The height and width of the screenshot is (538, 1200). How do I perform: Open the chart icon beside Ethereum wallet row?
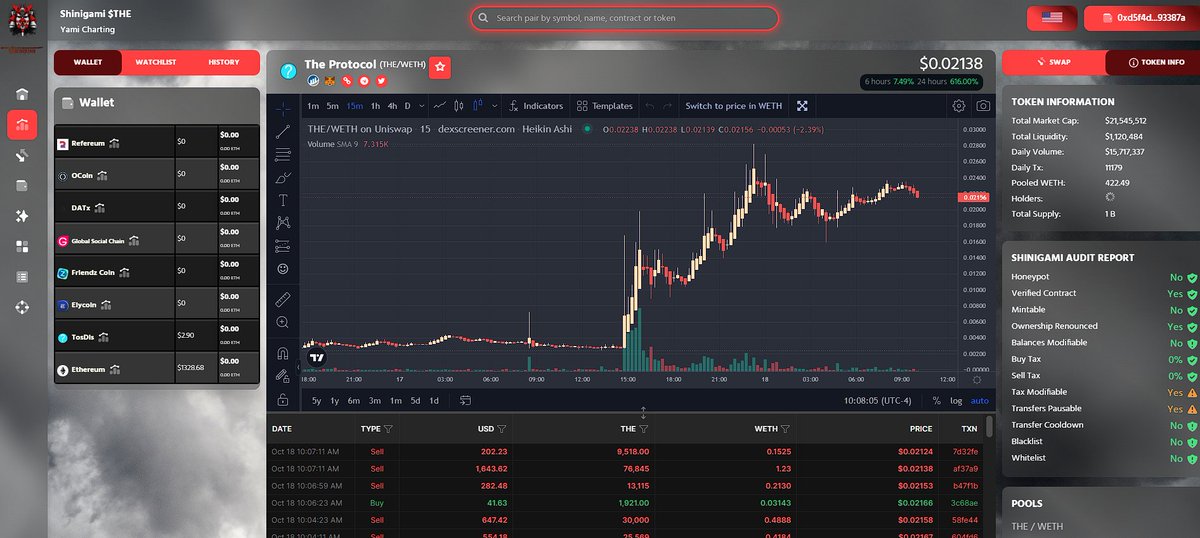point(115,369)
